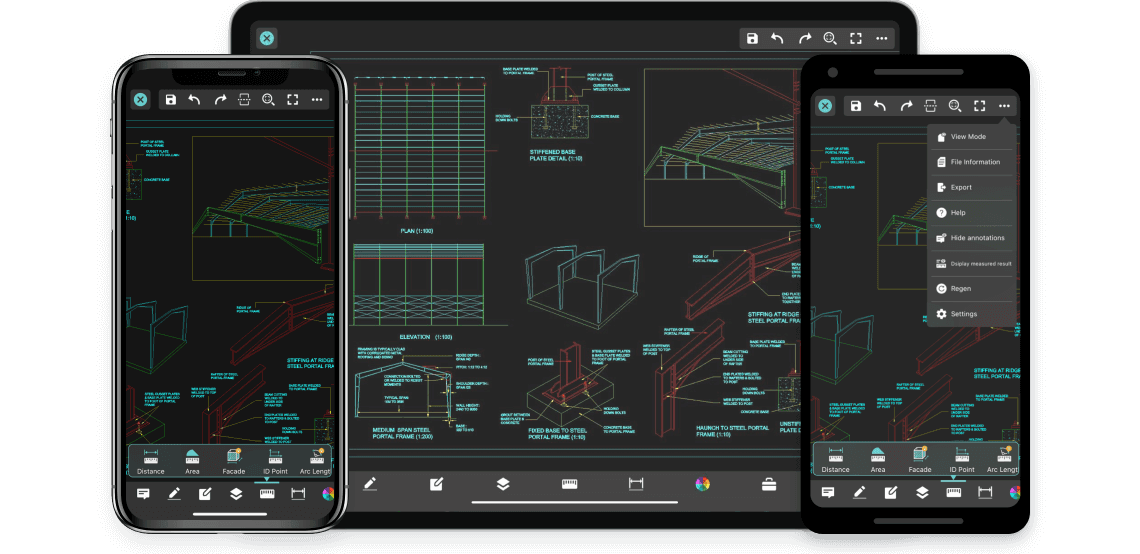Open the layers panel on the left phone
The image size is (1140, 554).
point(236,494)
